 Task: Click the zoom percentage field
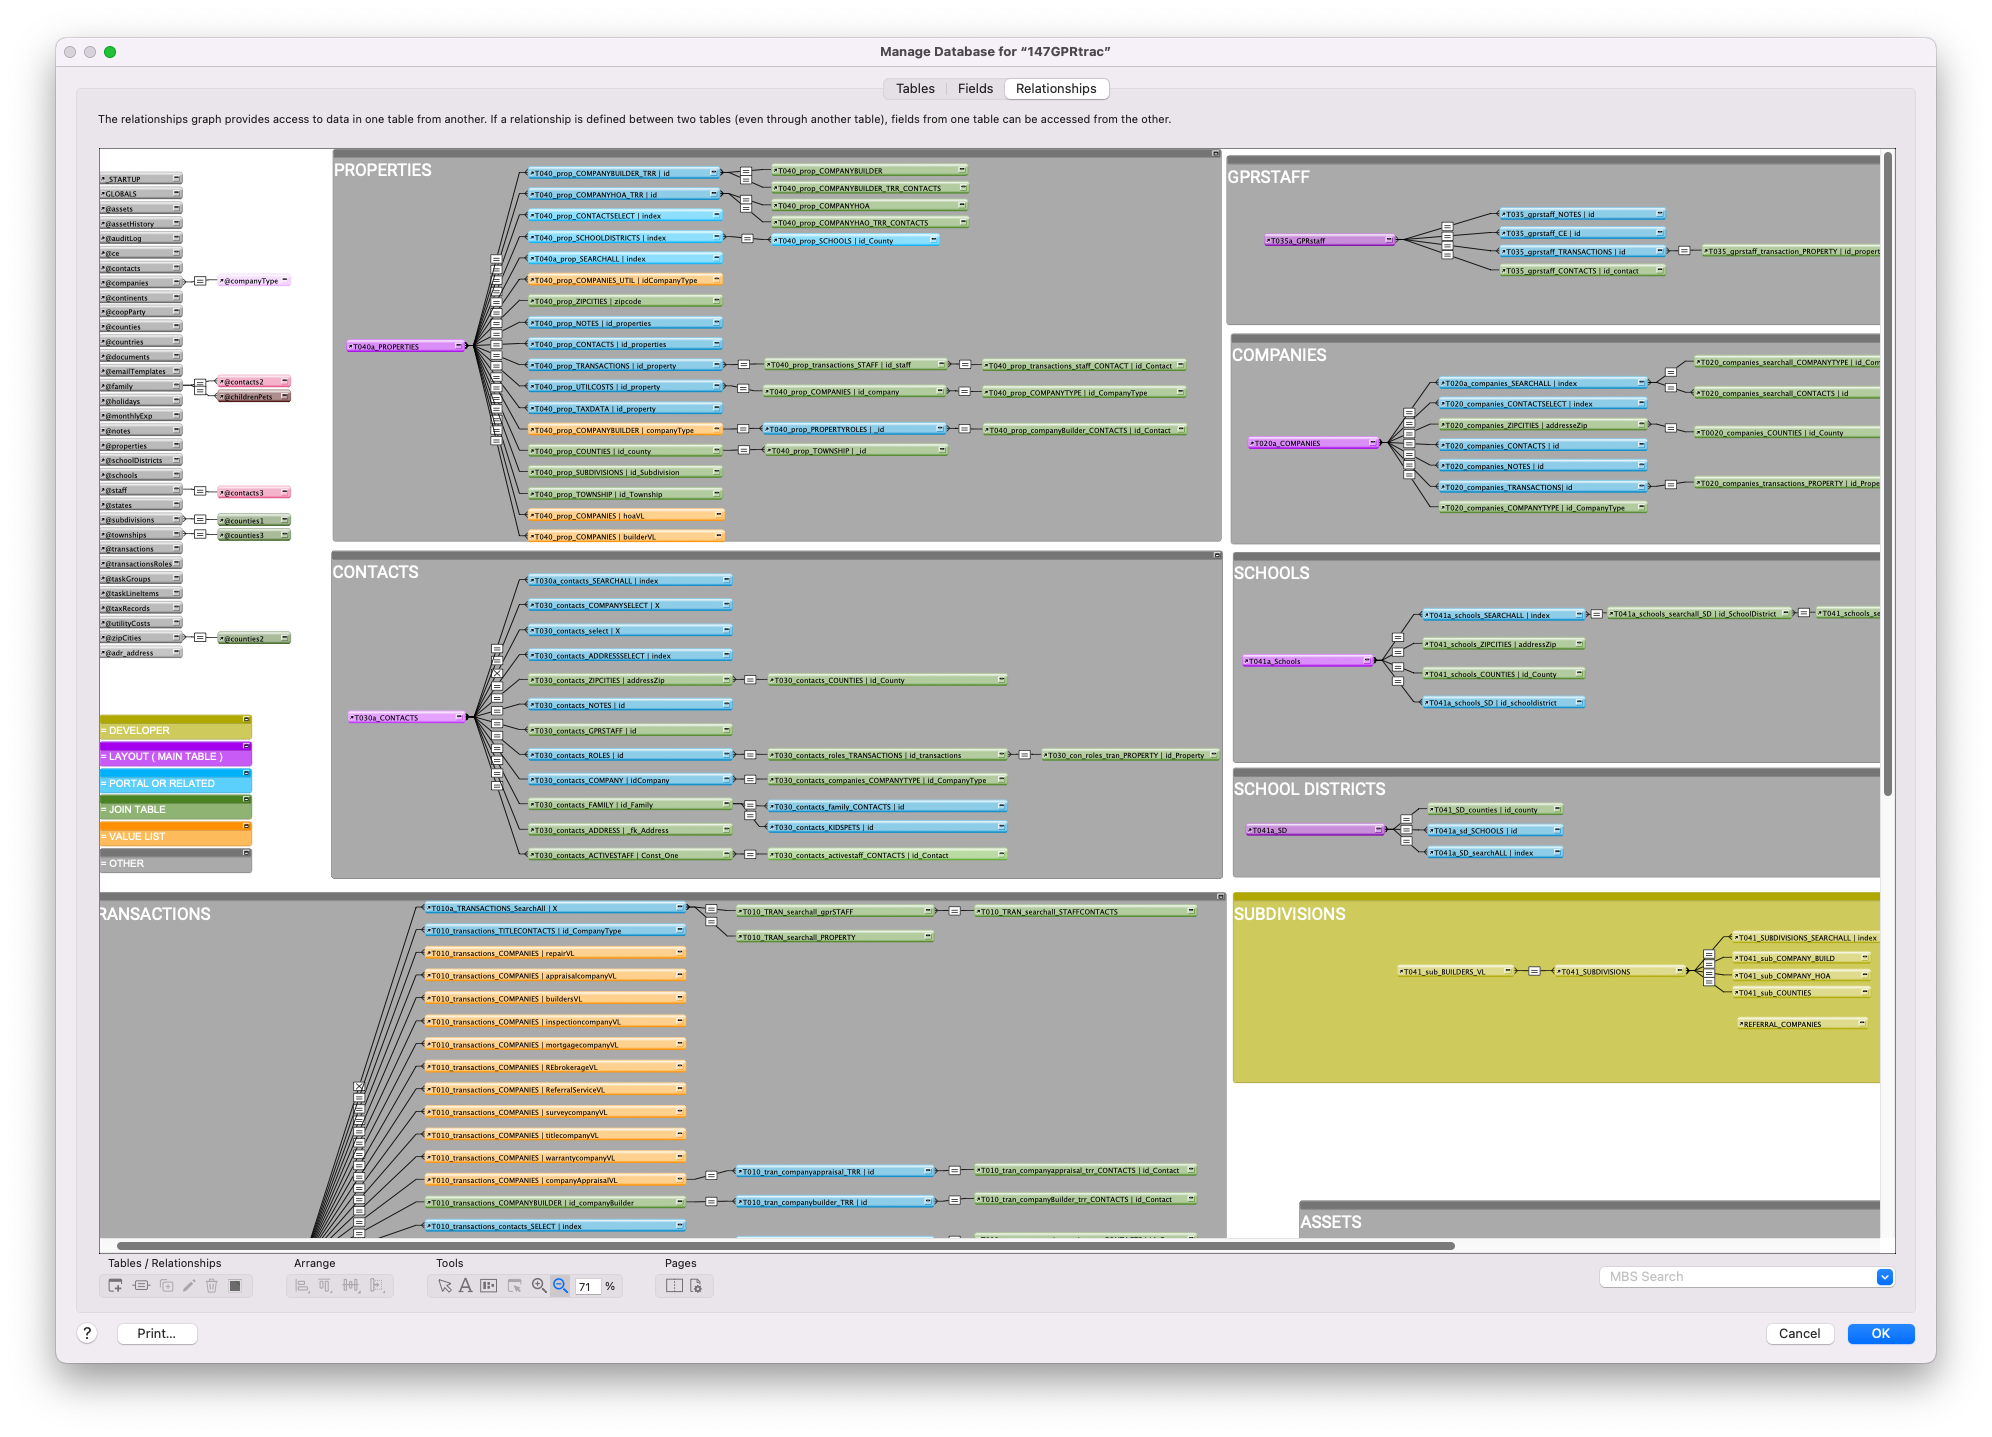pyautogui.click(x=586, y=1287)
